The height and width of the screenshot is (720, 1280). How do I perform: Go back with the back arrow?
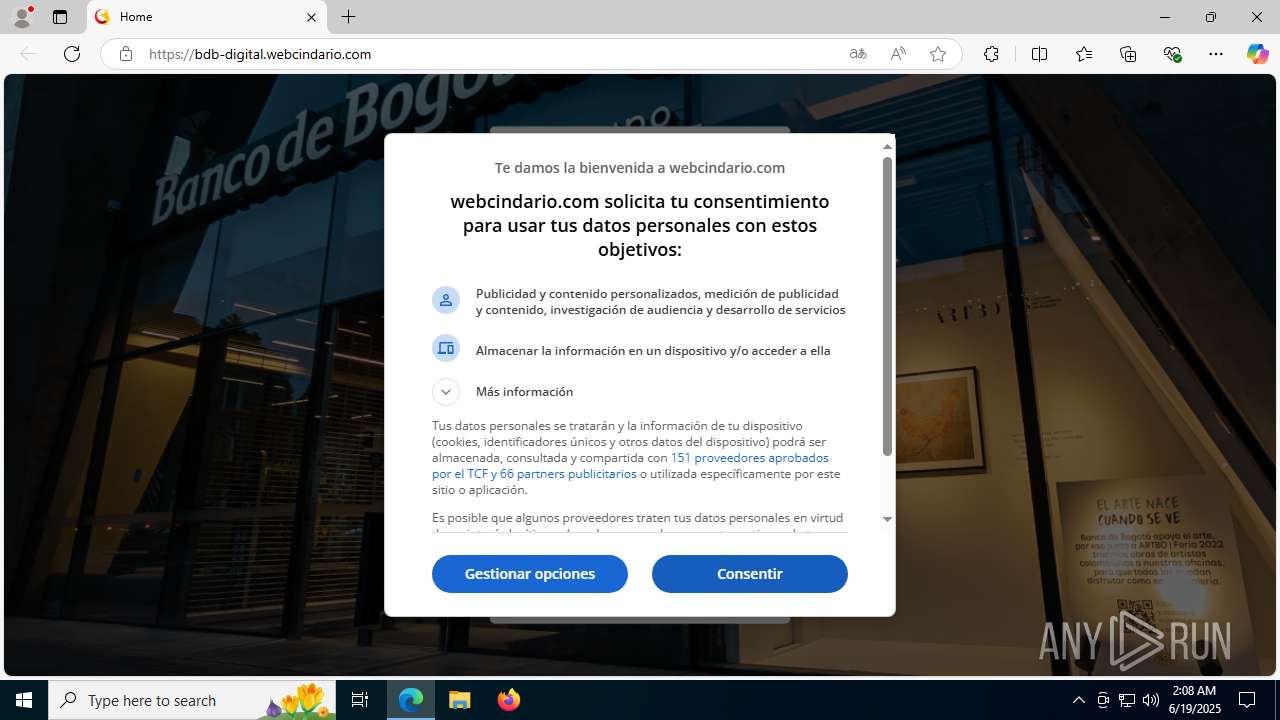click(28, 54)
